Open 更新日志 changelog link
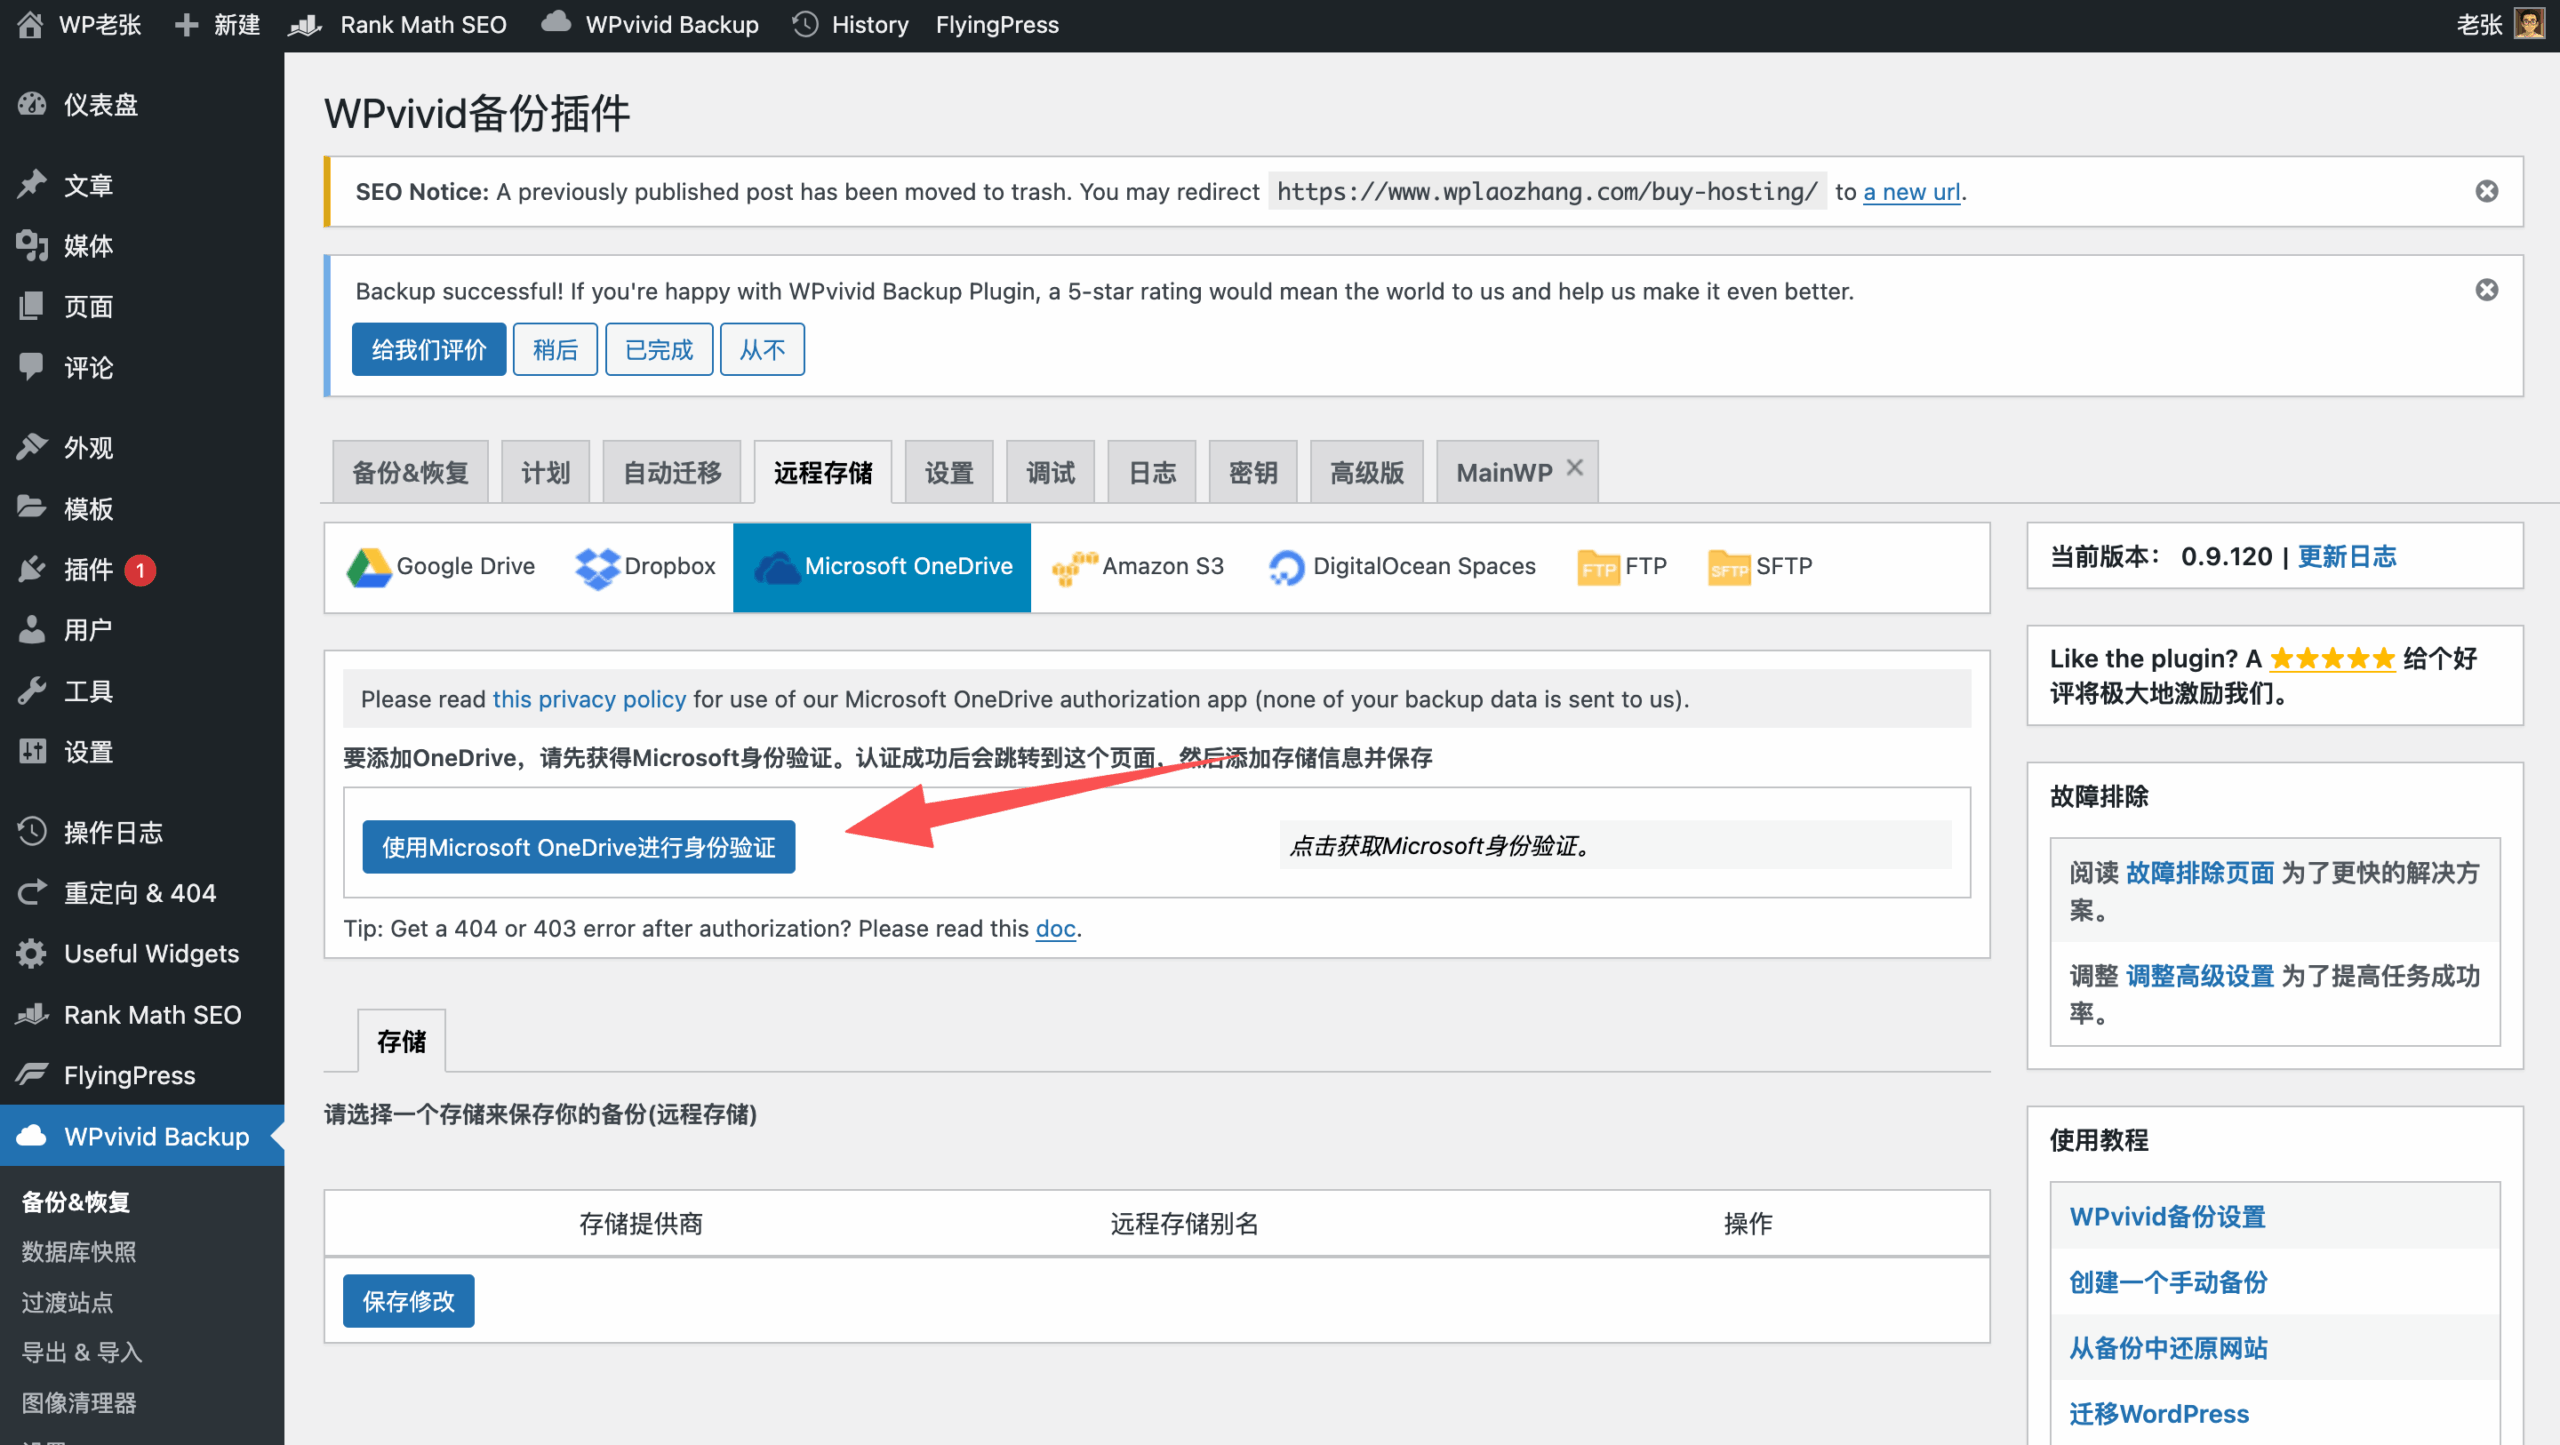 2346,557
